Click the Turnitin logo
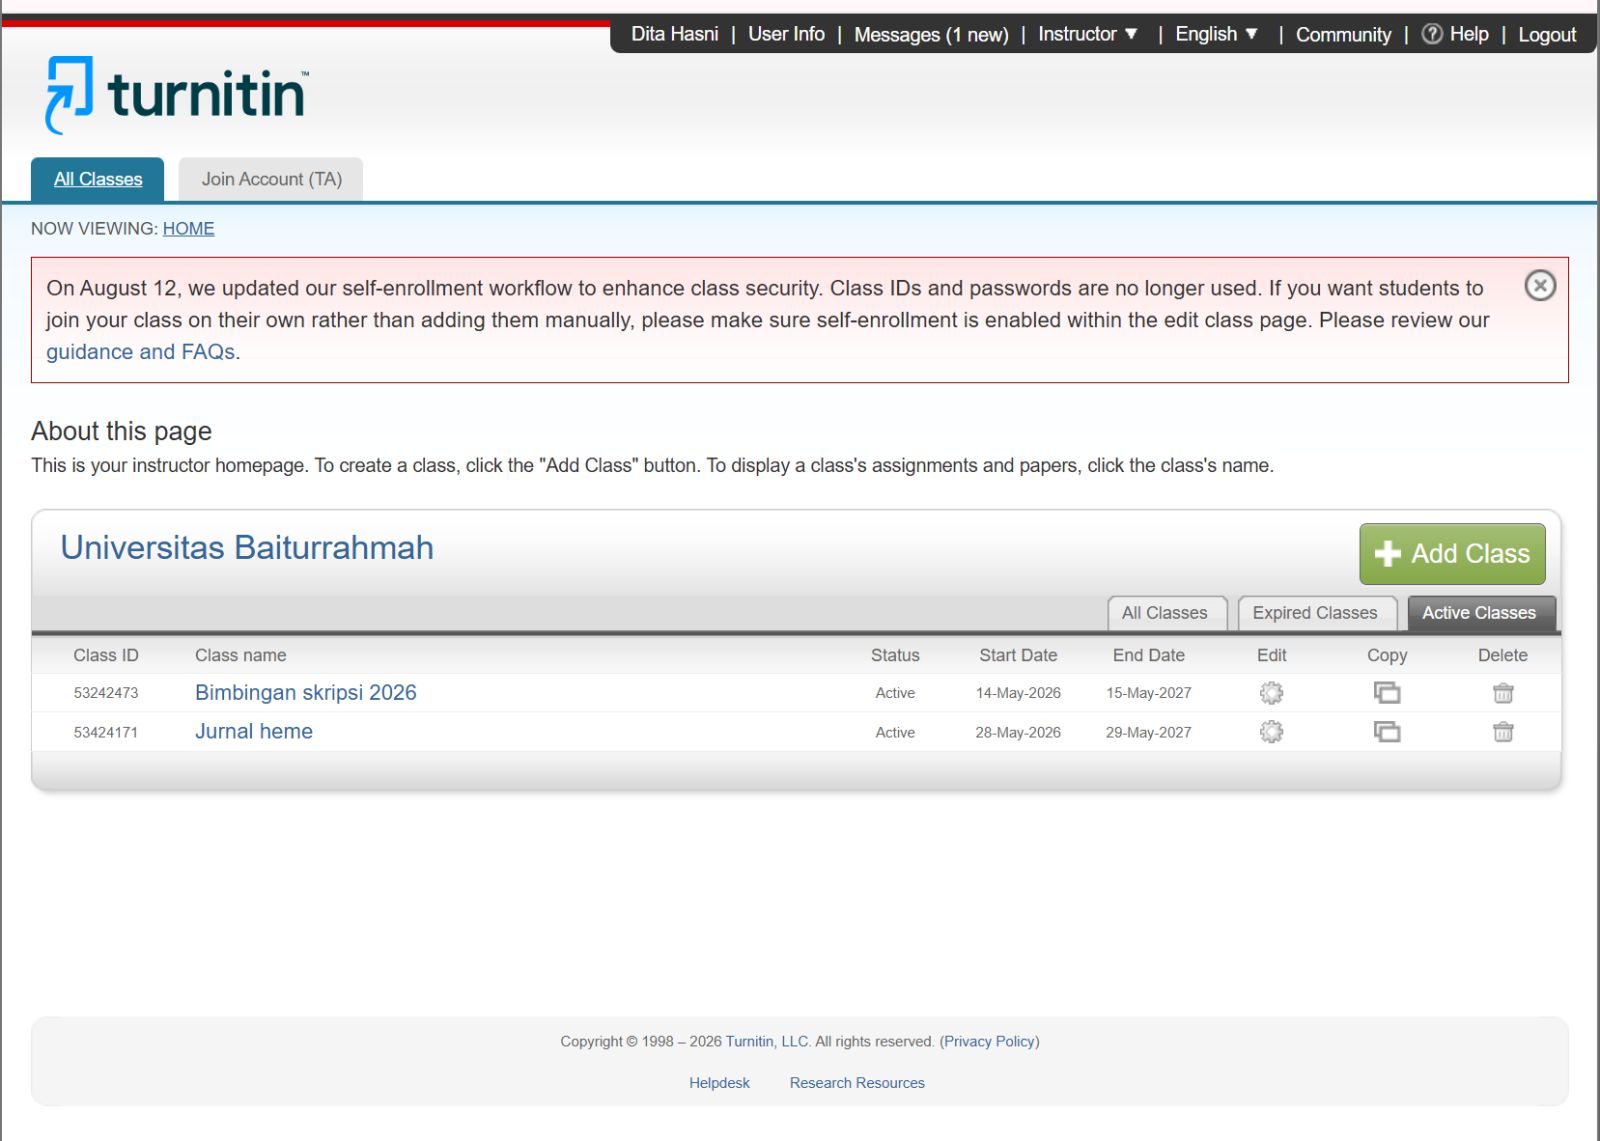The width and height of the screenshot is (1600, 1141). (177, 95)
